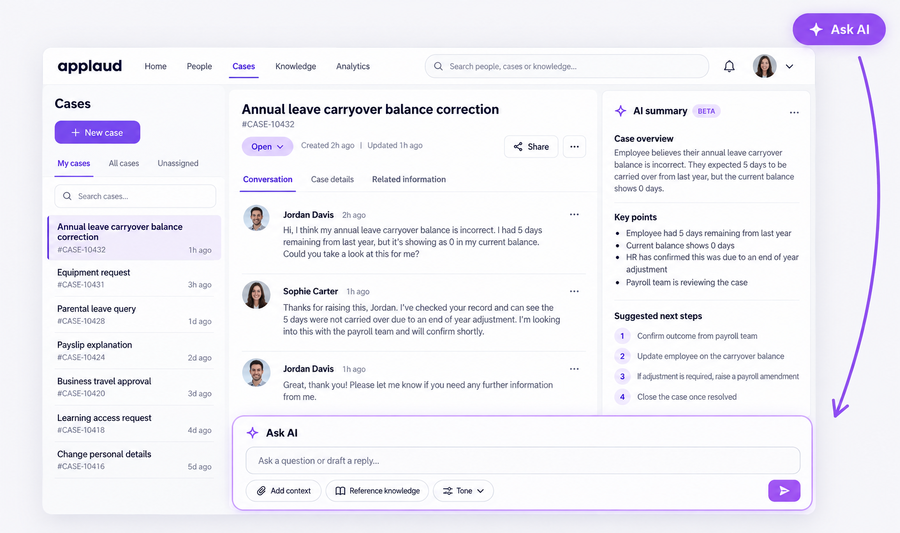900x533 pixels.
Task: Open the AI summary more options menu
Action: click(794, 112)
